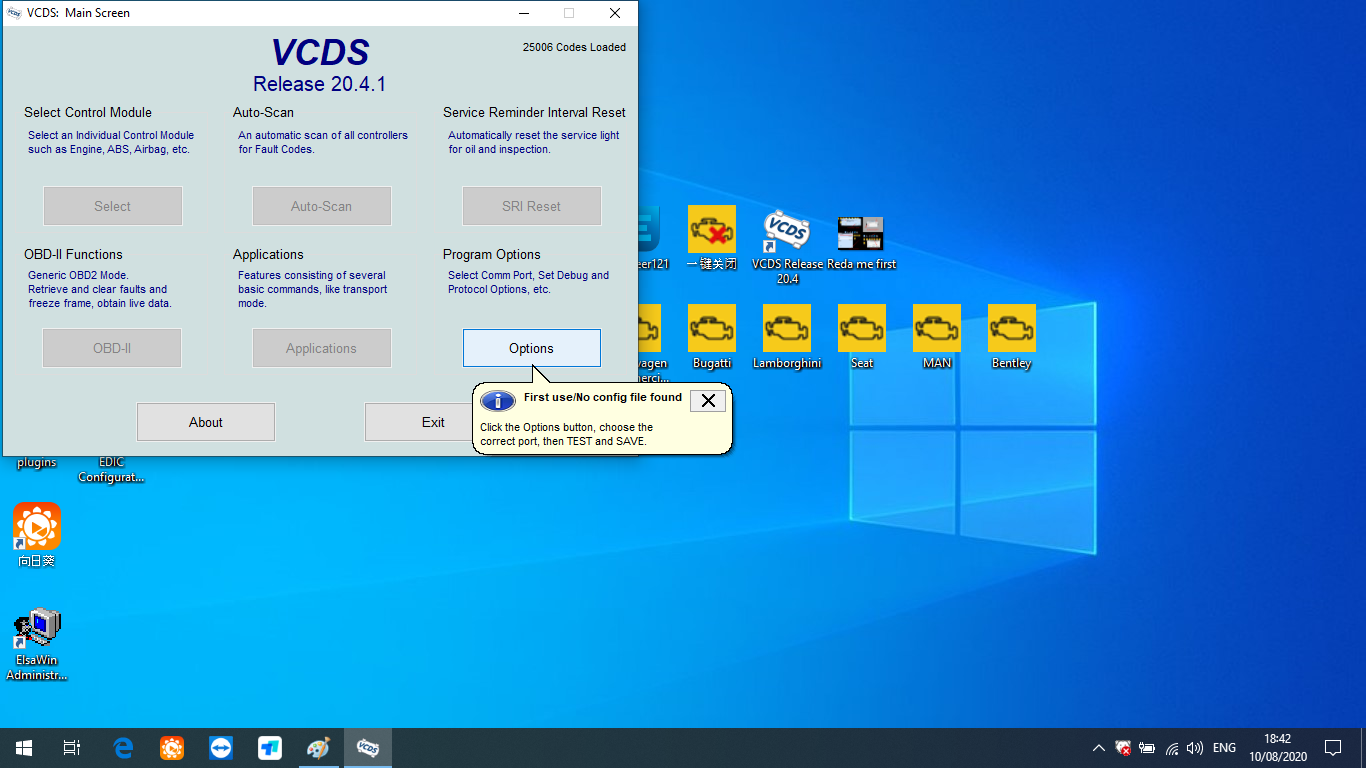Select the MAN desktop icon
This screenshot has height=768, width=1366.
click(937, 337)
